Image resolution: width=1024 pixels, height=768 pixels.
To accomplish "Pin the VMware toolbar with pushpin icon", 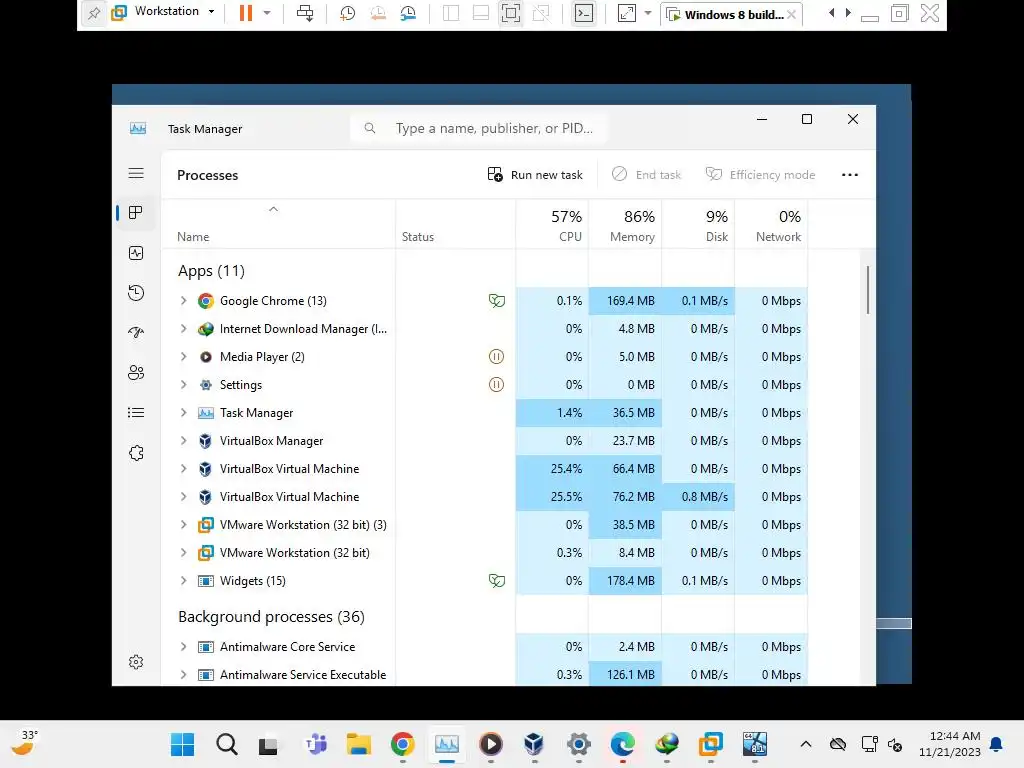I will [94, 13].
